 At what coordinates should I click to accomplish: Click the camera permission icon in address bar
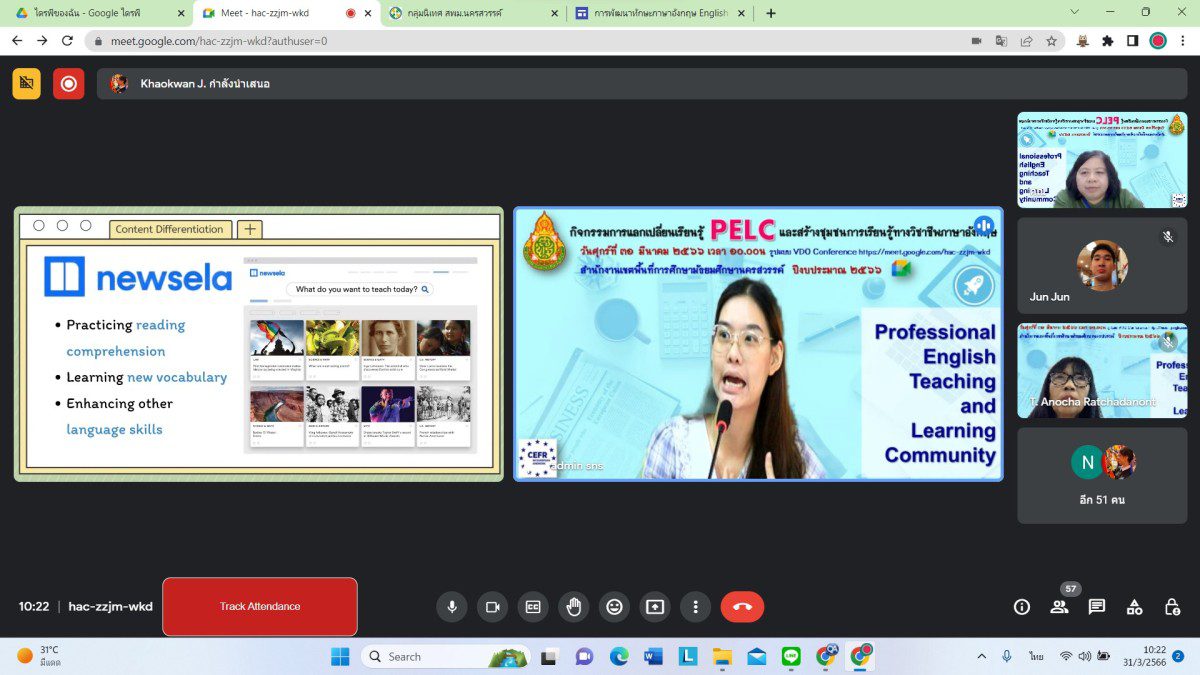977,41
